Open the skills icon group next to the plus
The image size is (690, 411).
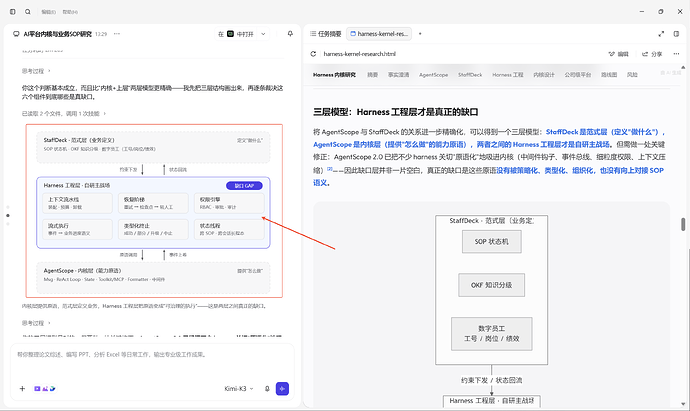(x=44, y=389)
